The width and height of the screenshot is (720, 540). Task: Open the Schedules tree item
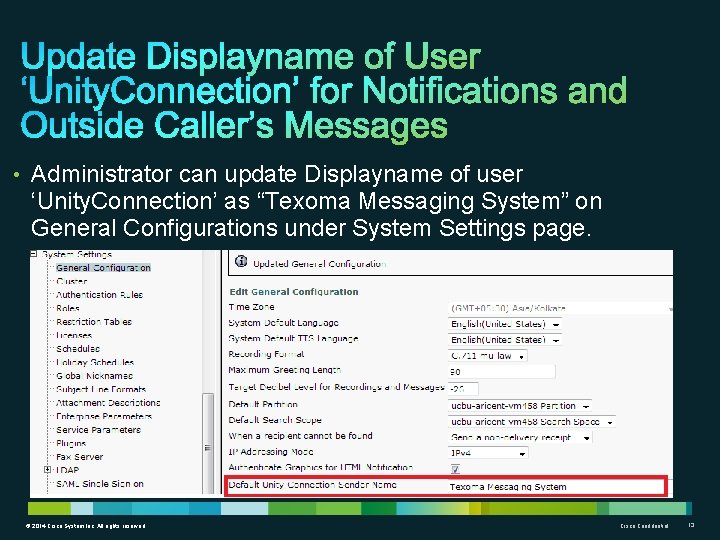78,349
